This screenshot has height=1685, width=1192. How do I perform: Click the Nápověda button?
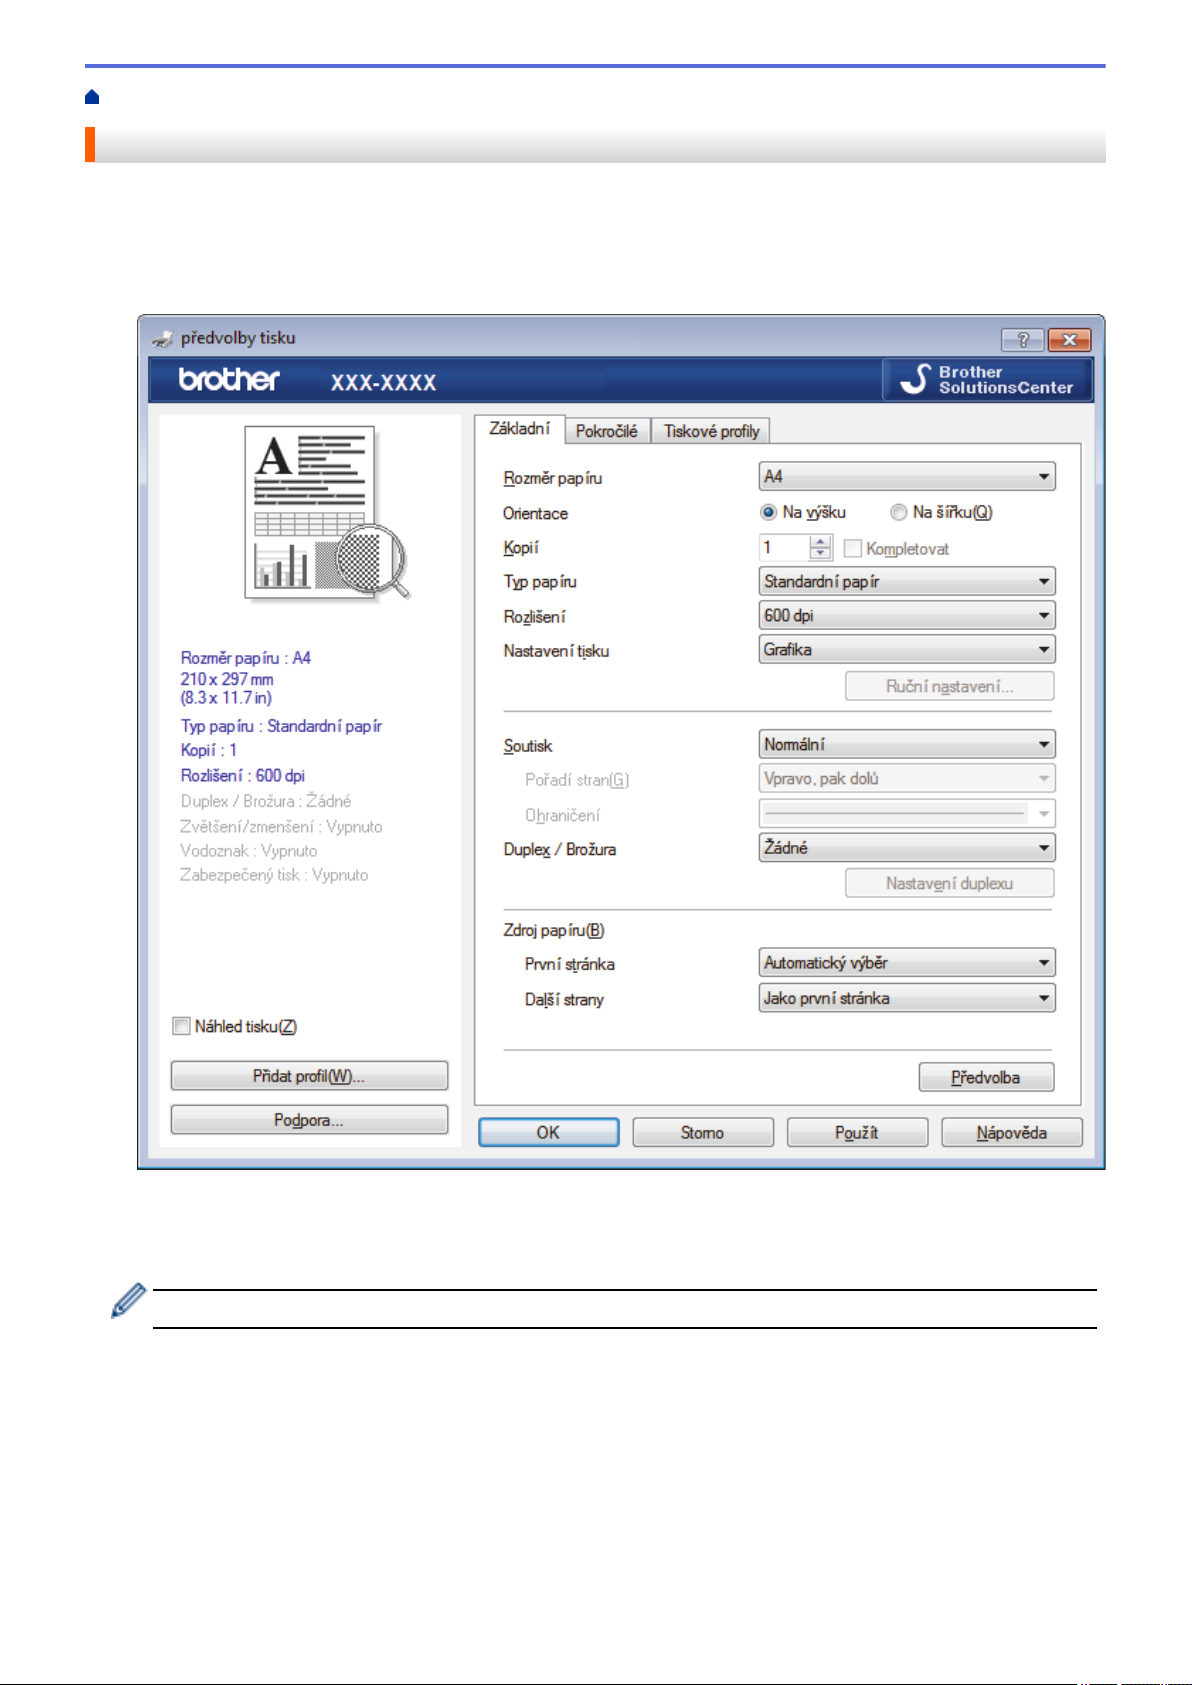pyautogui.click(x=1011, y=1132)
